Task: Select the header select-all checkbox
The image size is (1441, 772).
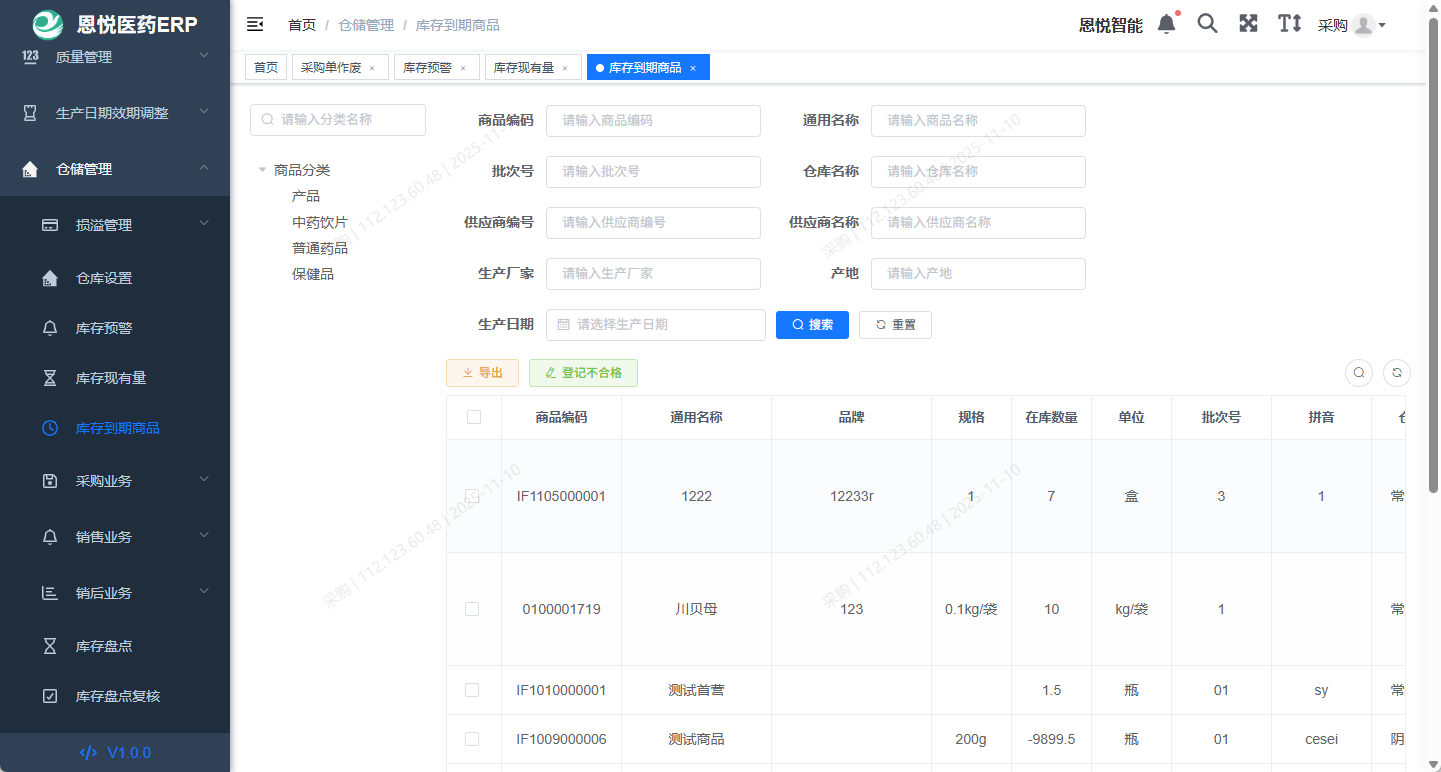Action: (474, 417)
